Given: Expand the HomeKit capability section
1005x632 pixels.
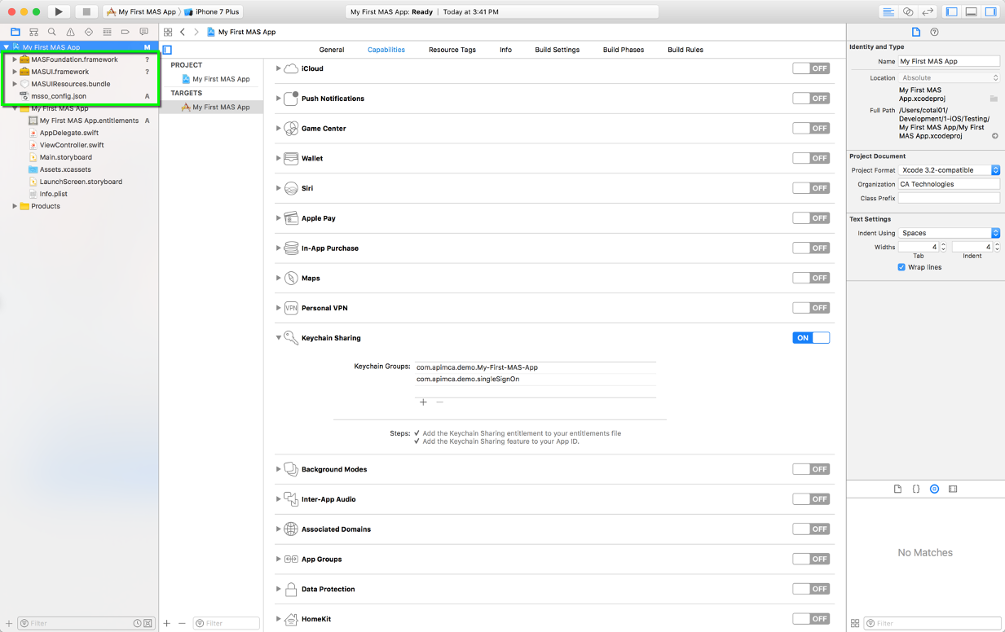Looking at the screenshot, I should [x=278, y=619].
